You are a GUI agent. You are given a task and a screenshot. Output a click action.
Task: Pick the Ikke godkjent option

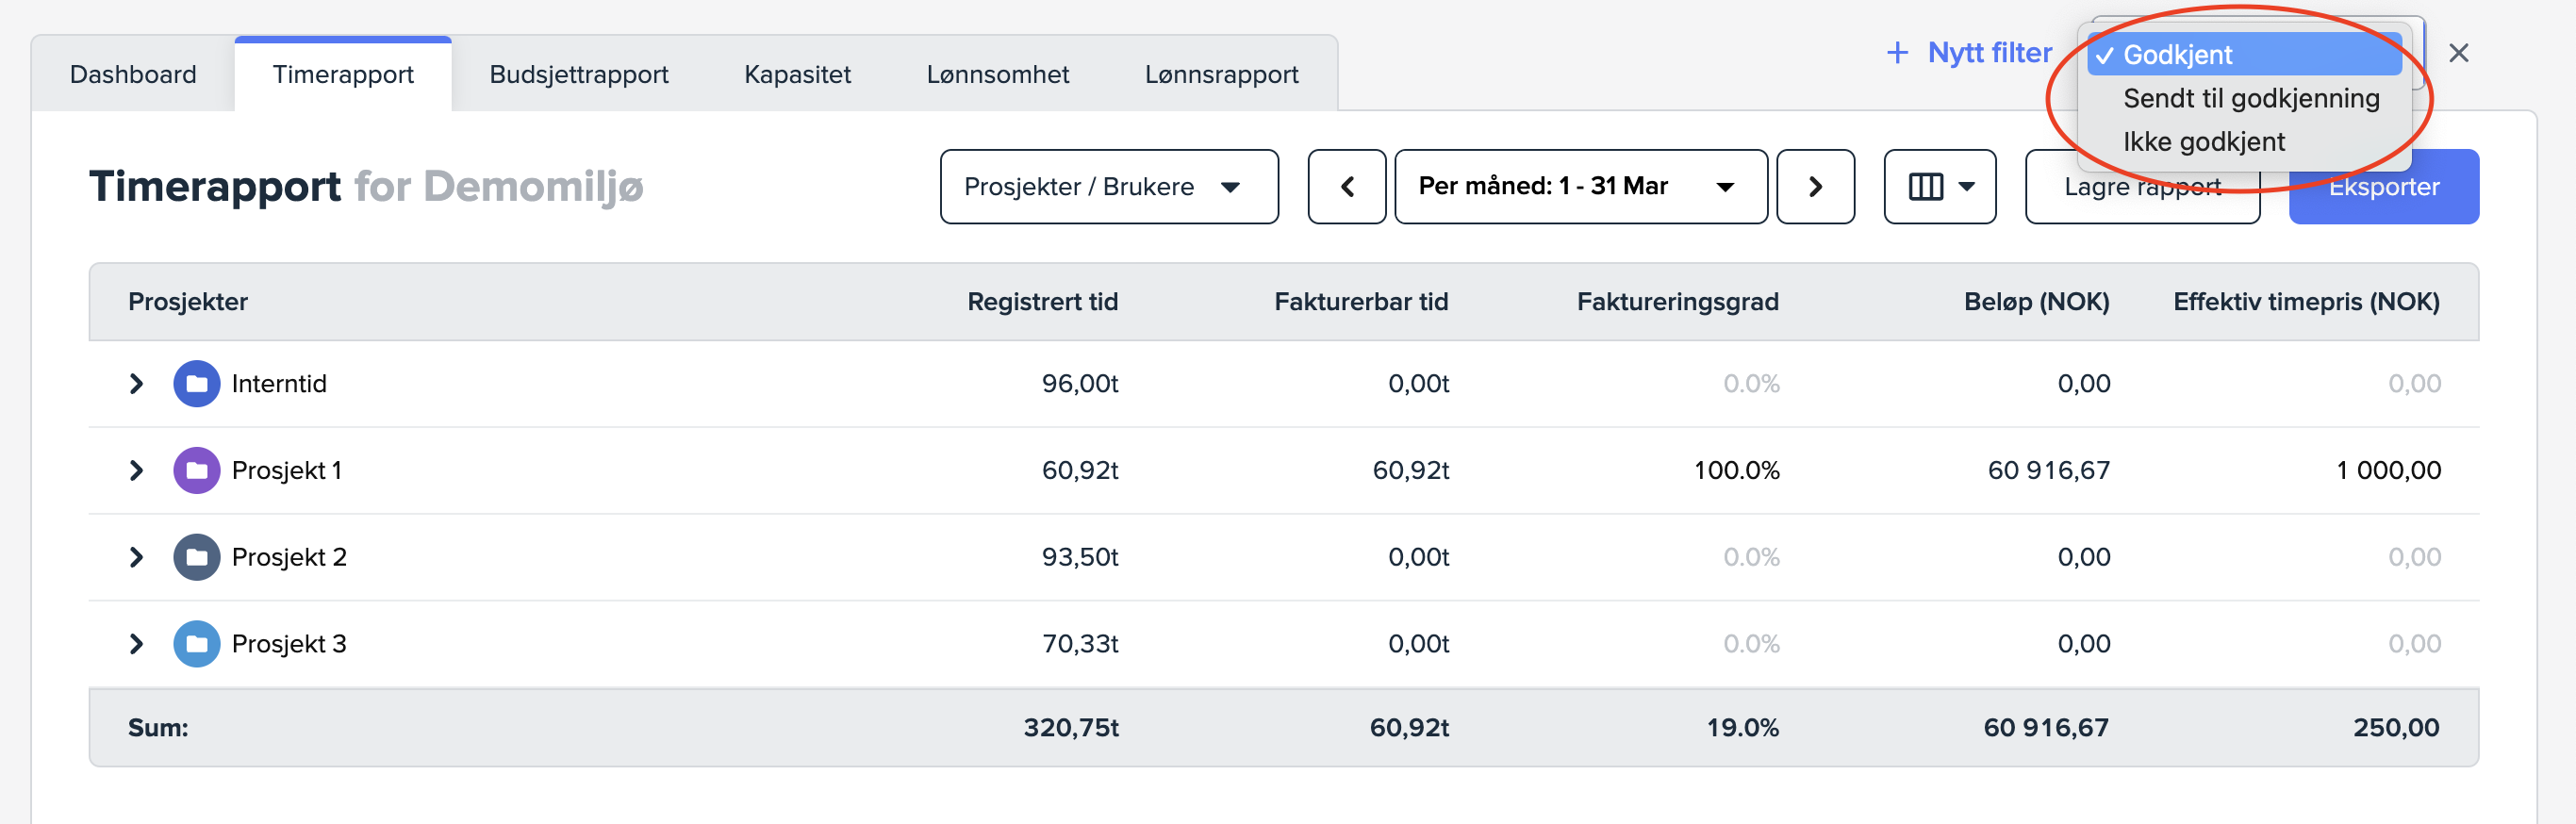[2203, 142]
